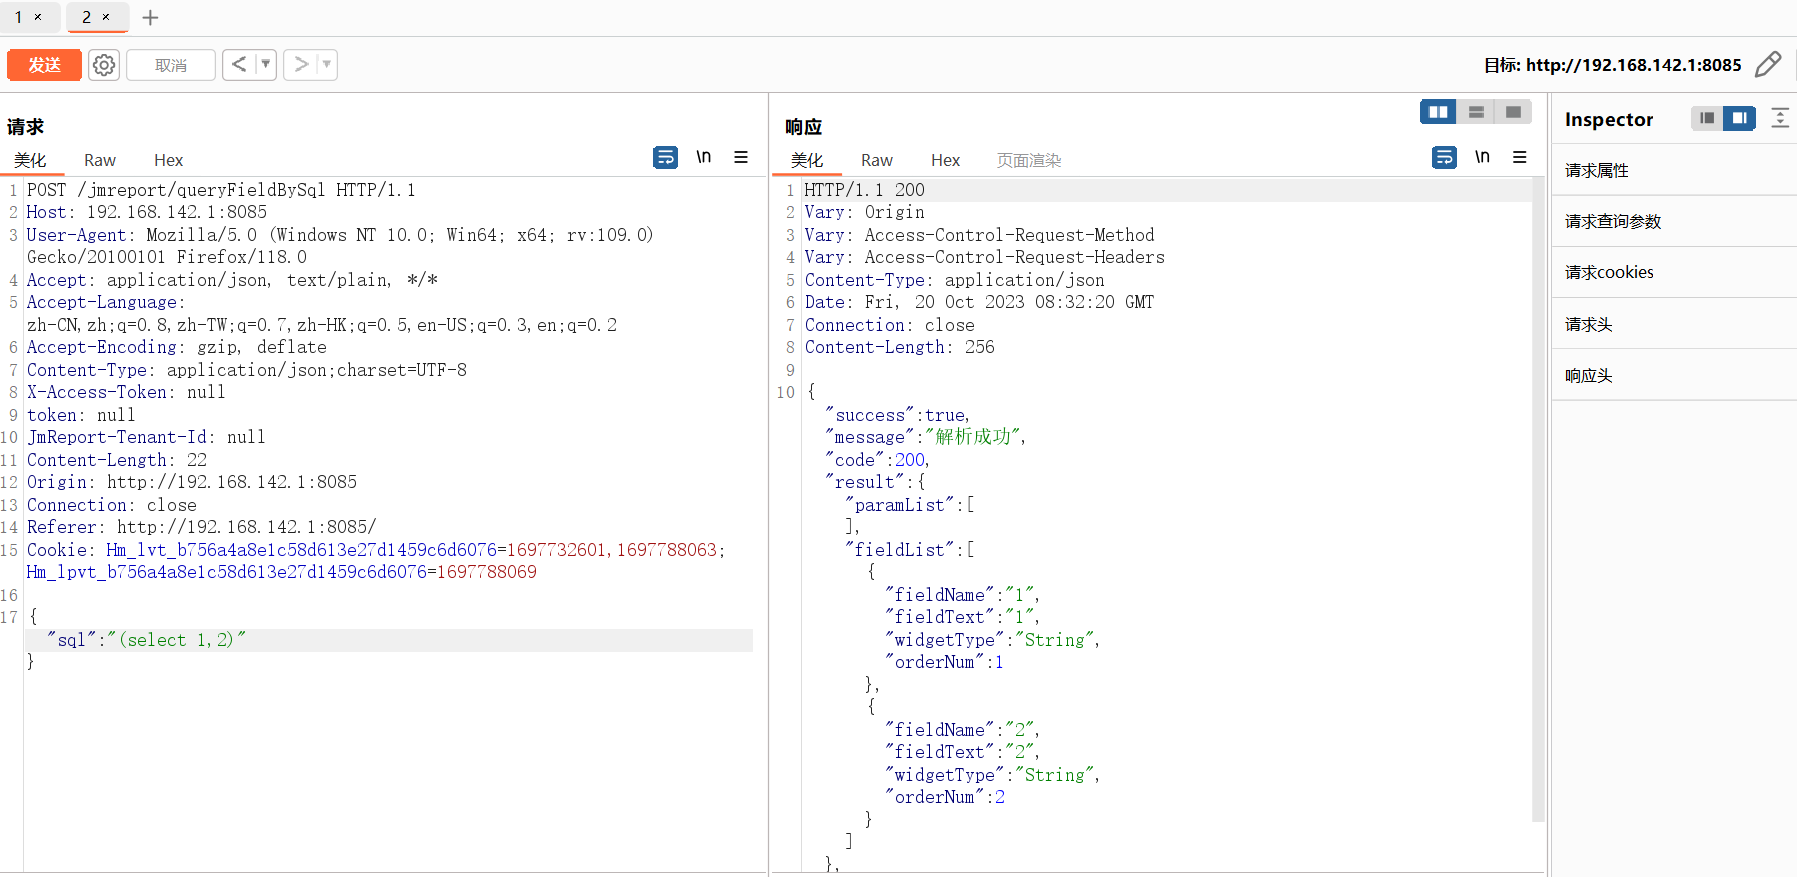1797x877 pixels.
Task: Click the POST /jmreport/queryFieldBySql request line
Action: click(x=221, y=190)
